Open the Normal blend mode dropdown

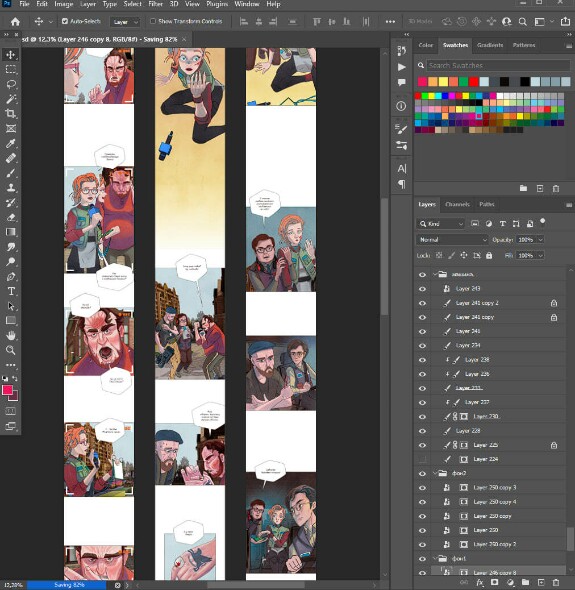(x=453, y=240)
